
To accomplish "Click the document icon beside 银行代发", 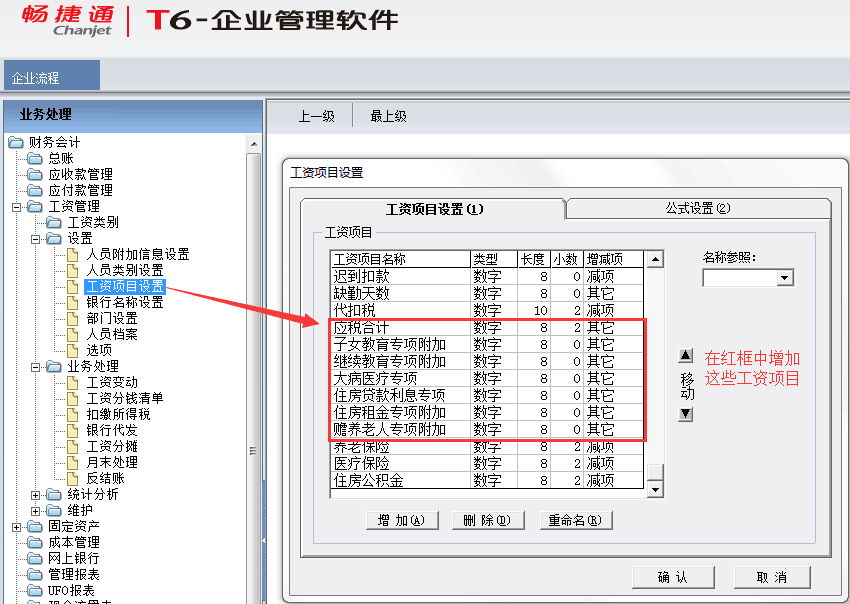I will click(73, 430).
